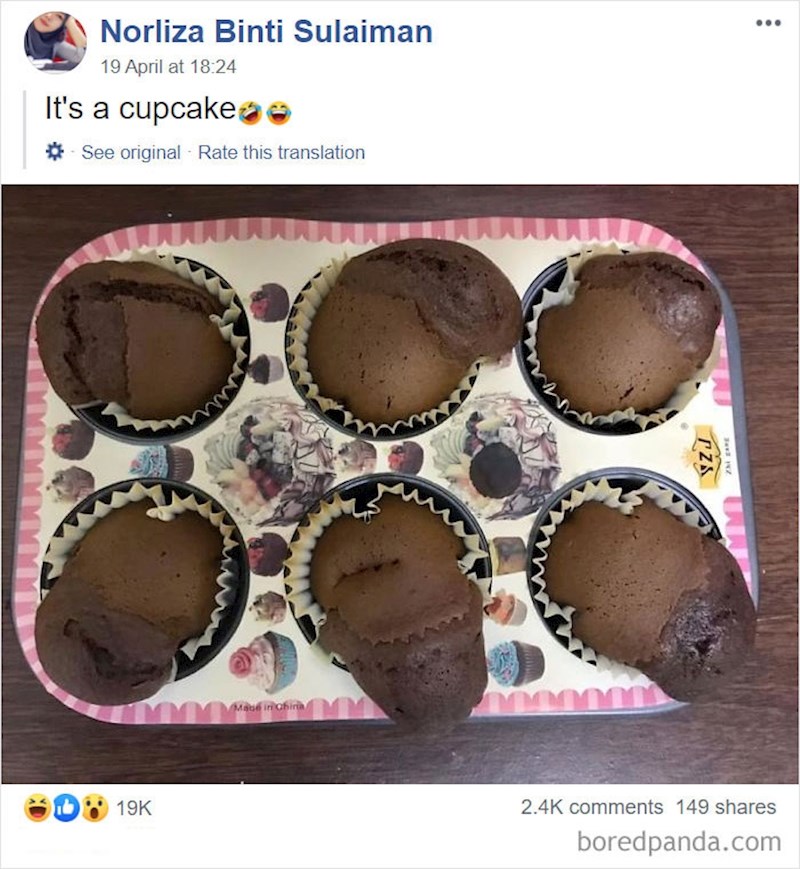Image resolution: width=800 pixels, height=869 pixels.
Task: Click the 'It's a cupcake' post text
Action: pos(139,110)
